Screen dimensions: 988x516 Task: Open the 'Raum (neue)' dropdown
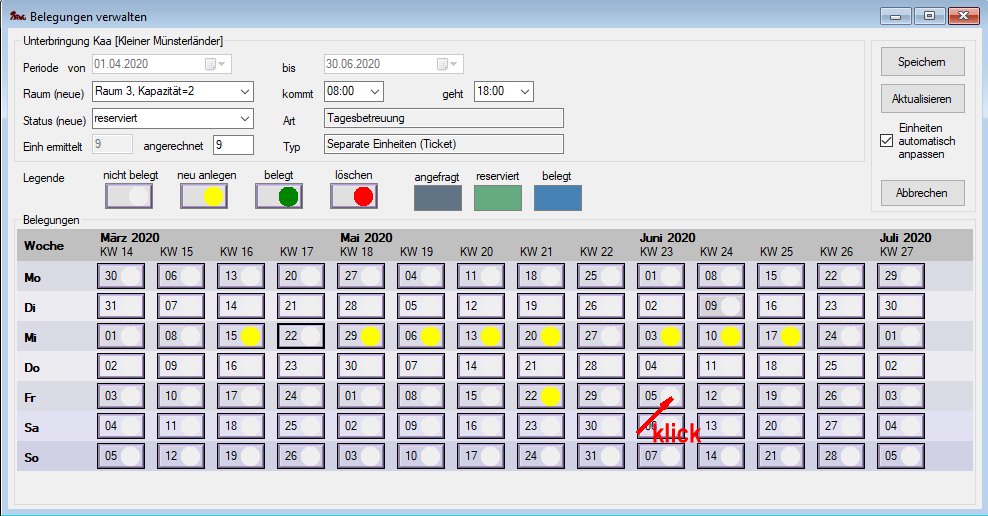pyautogui.click(x=245, y=92)
